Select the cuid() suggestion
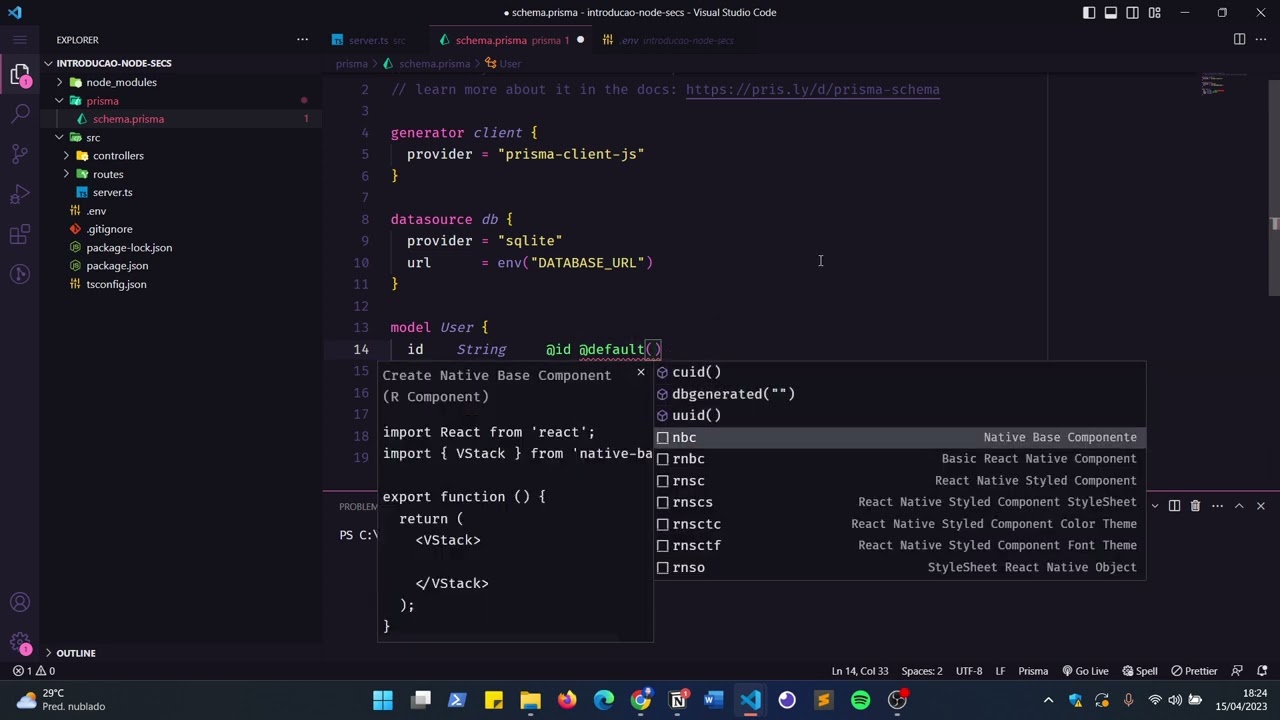The width and height of the screenshot is (1280, 720). 899,372
